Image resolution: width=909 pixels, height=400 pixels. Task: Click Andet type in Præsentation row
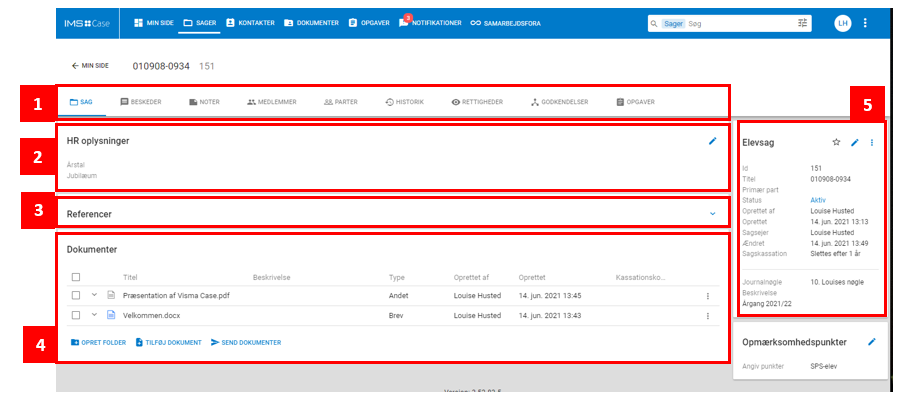398,296
